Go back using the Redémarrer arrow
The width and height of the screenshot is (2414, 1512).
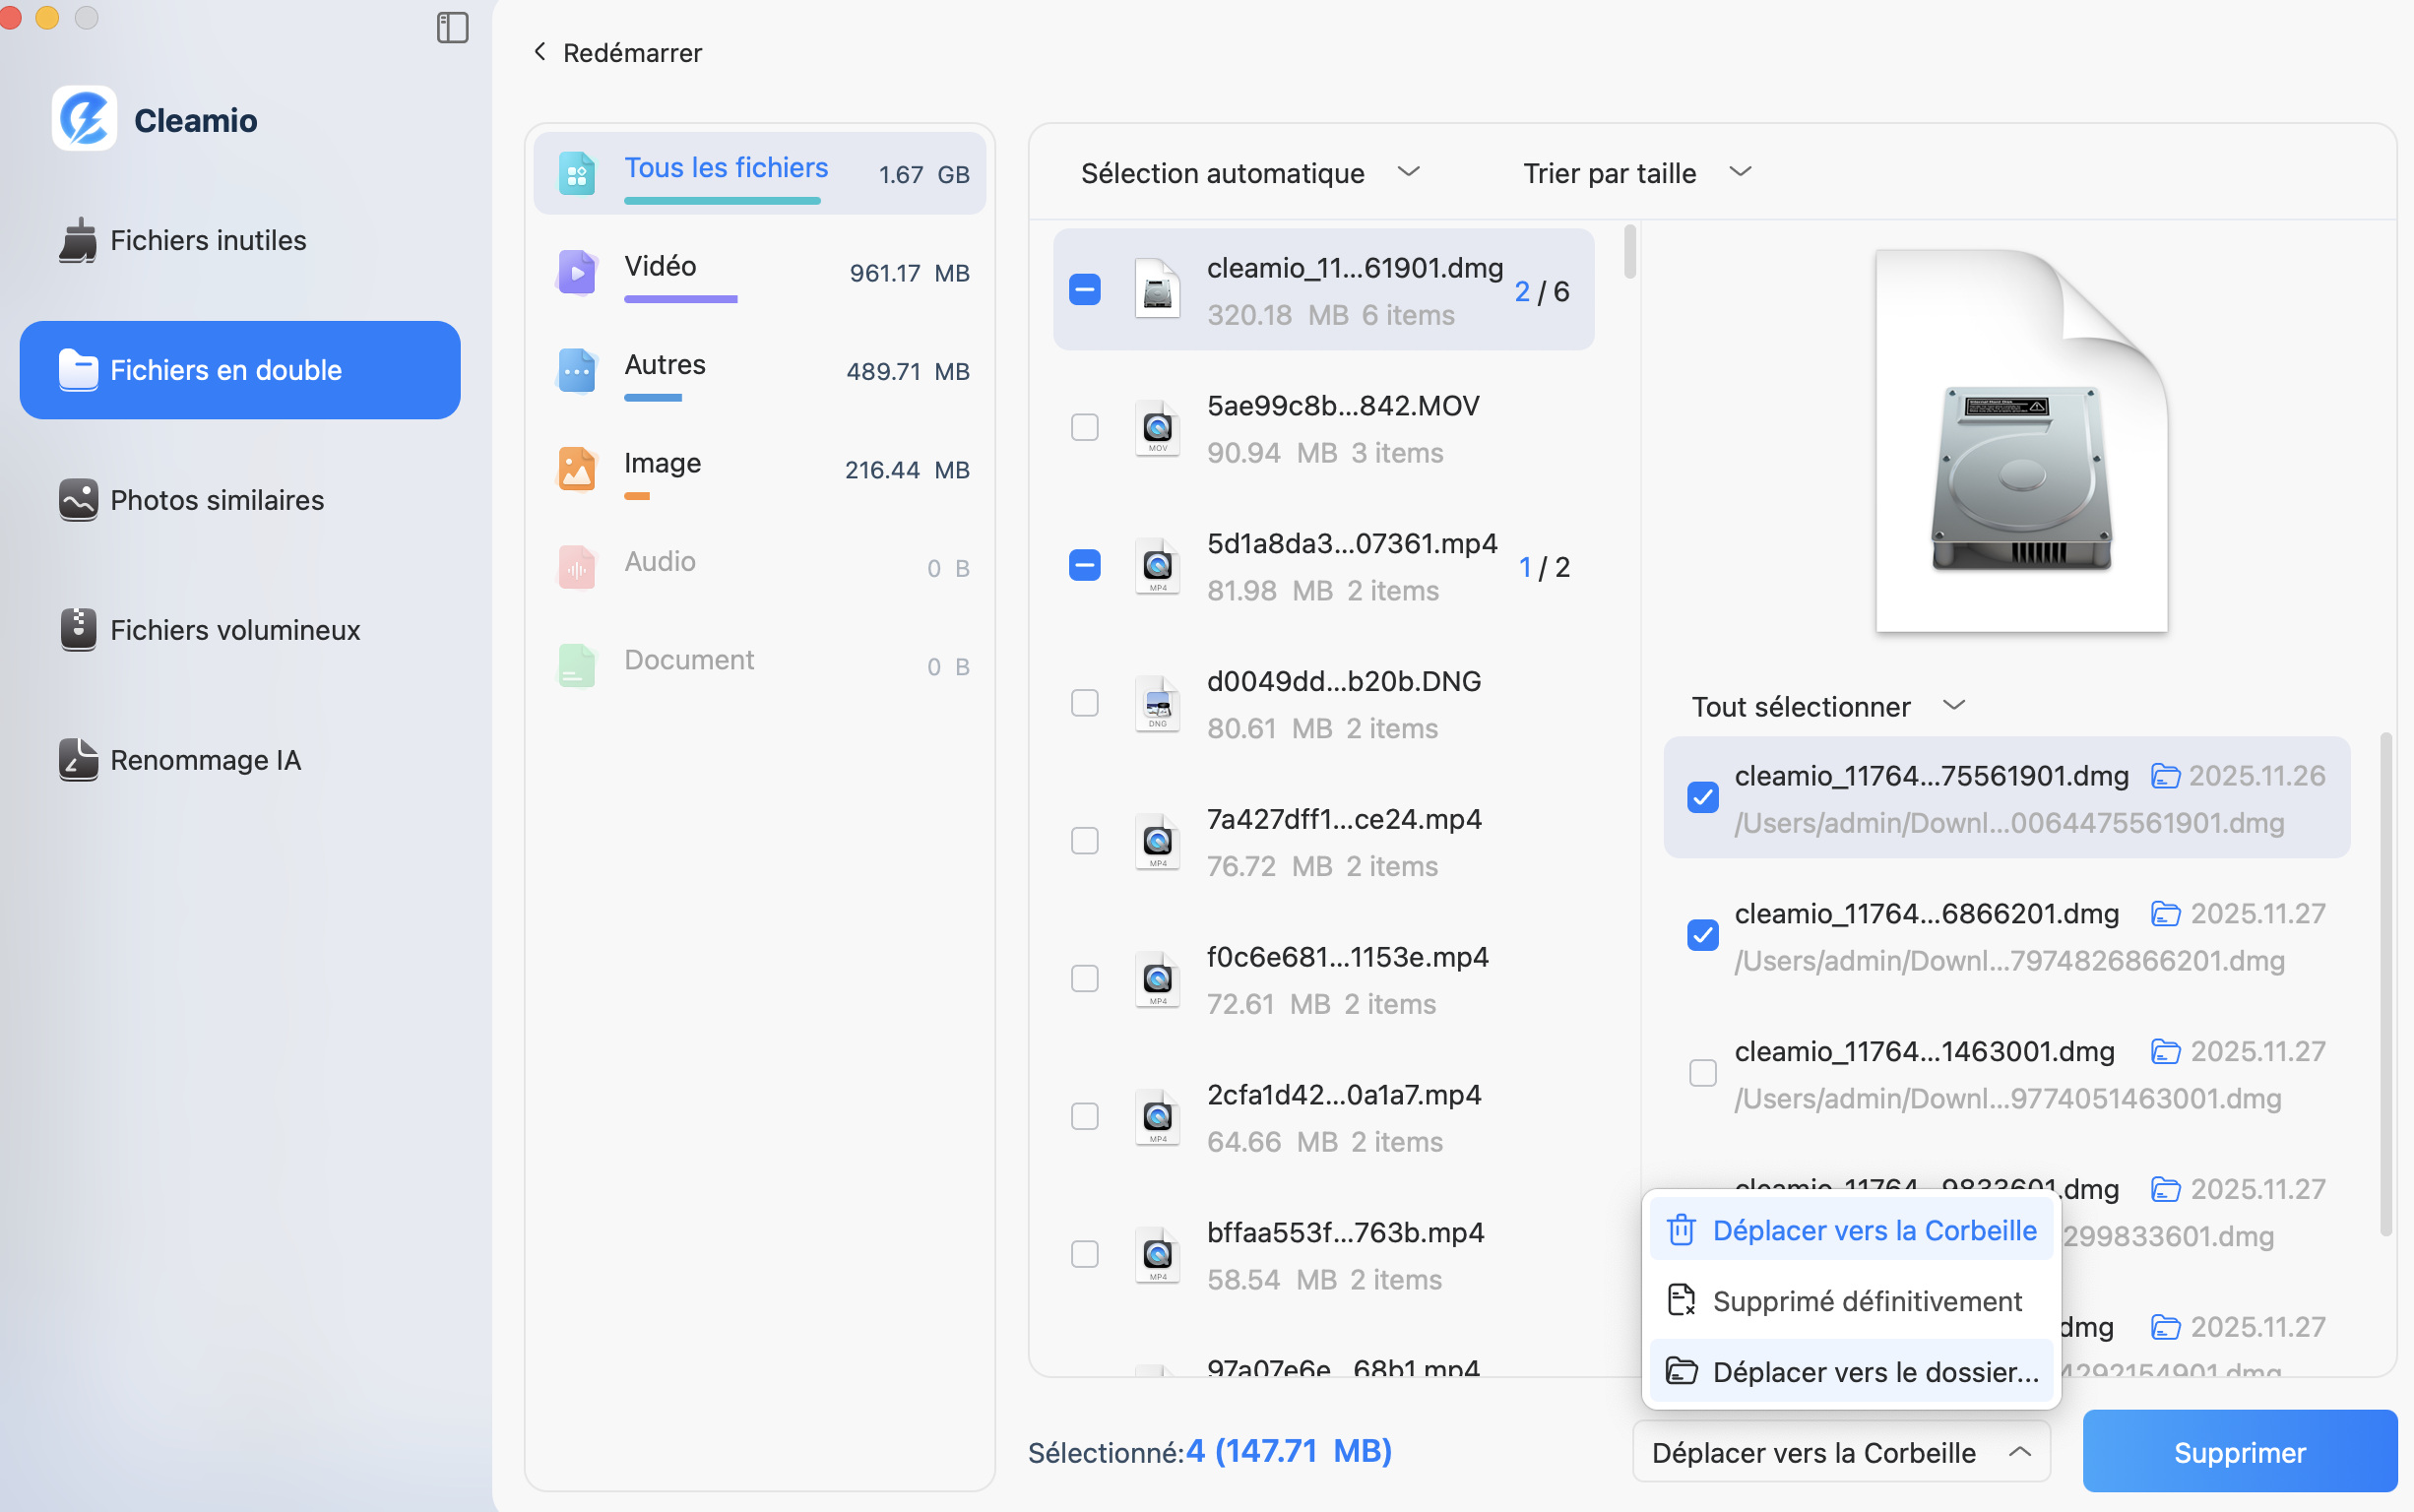[540, 52]
